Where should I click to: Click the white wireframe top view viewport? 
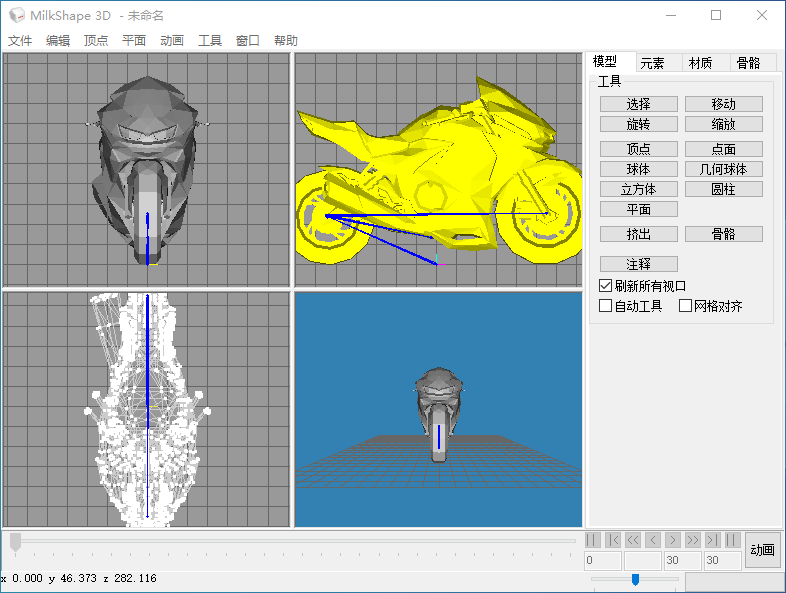pyautogui.click(x=146, y=410)
